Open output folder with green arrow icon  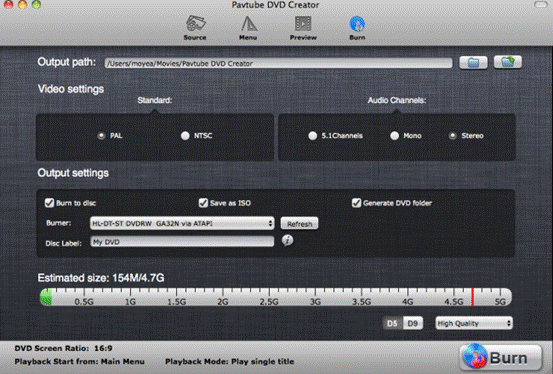pos(508,62)
